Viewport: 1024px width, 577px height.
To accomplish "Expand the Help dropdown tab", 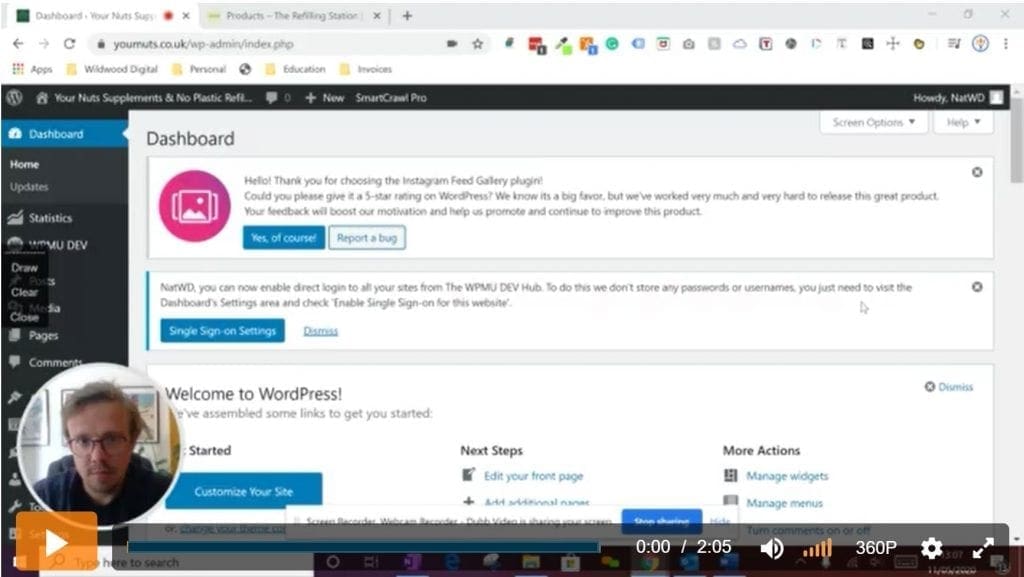I will point(963,122).
